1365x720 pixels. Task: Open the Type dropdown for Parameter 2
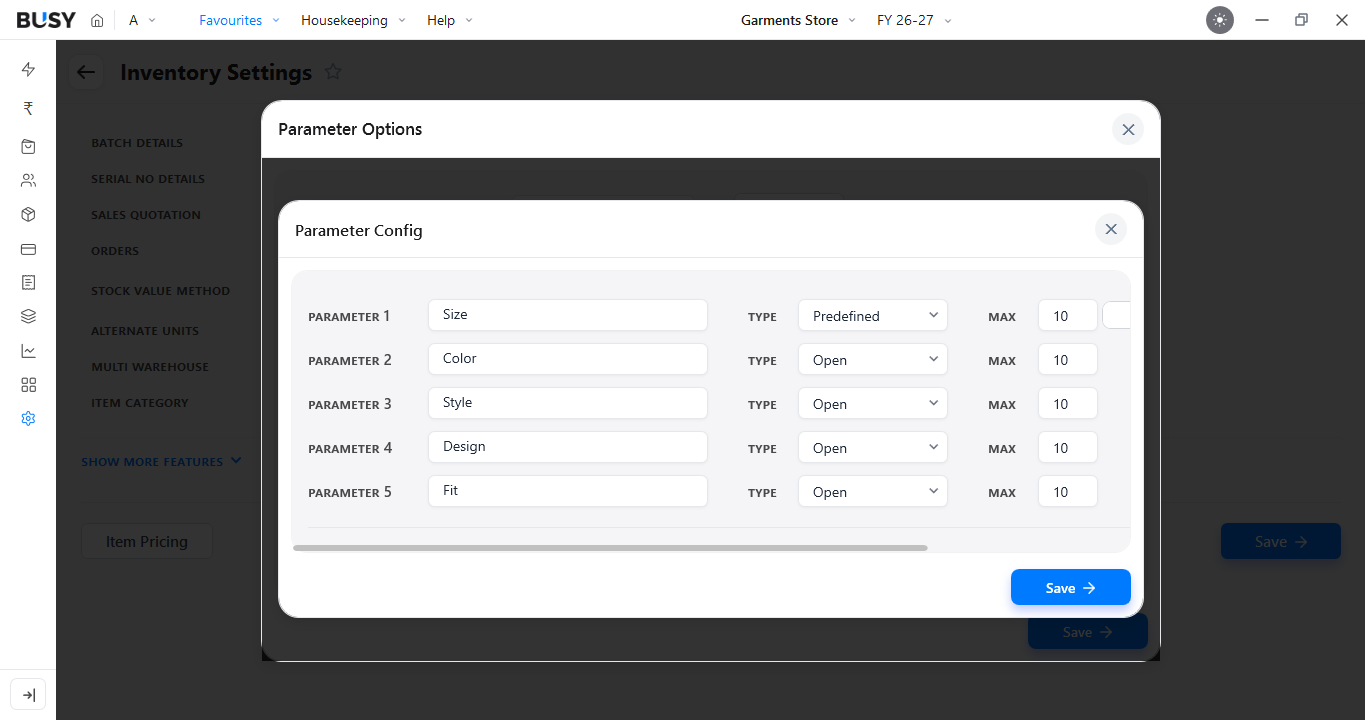coord(873,359)
